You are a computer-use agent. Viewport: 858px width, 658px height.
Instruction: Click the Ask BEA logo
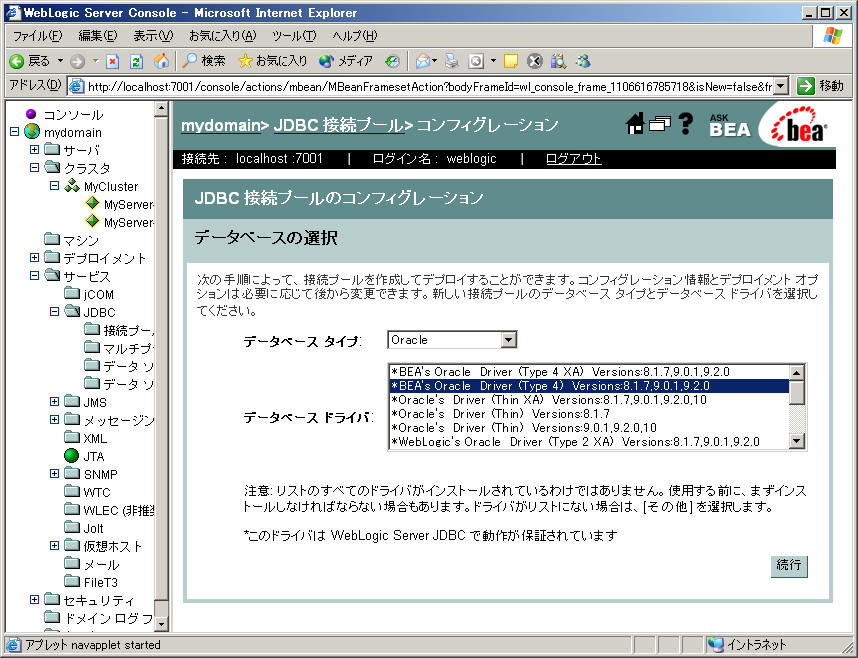(729, 126)
